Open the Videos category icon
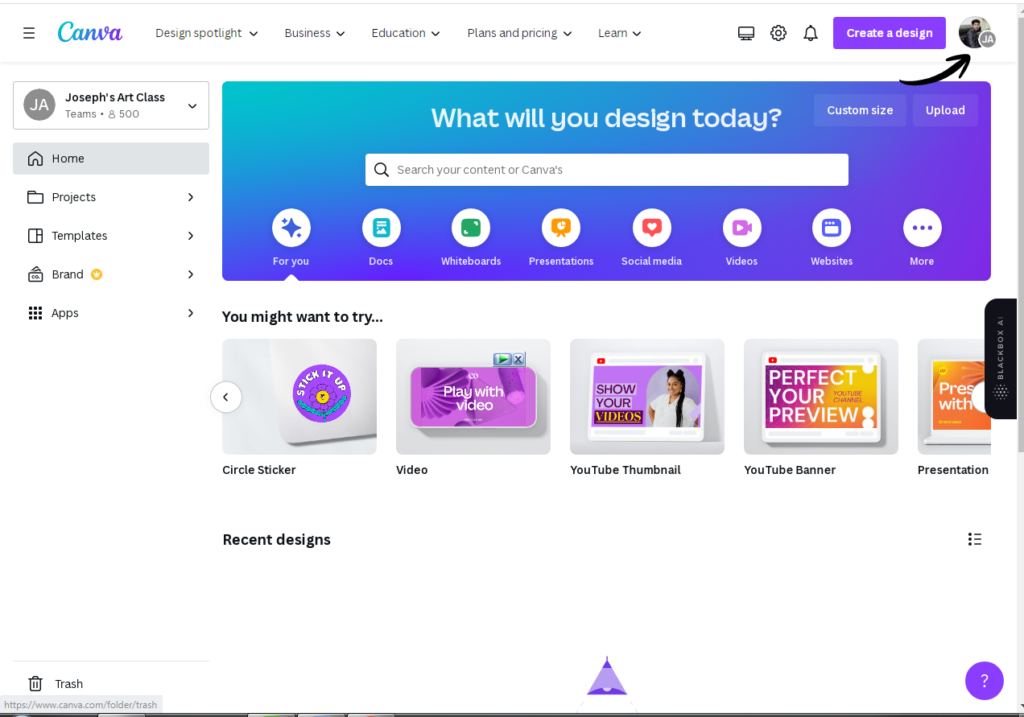 click(741, 228)
